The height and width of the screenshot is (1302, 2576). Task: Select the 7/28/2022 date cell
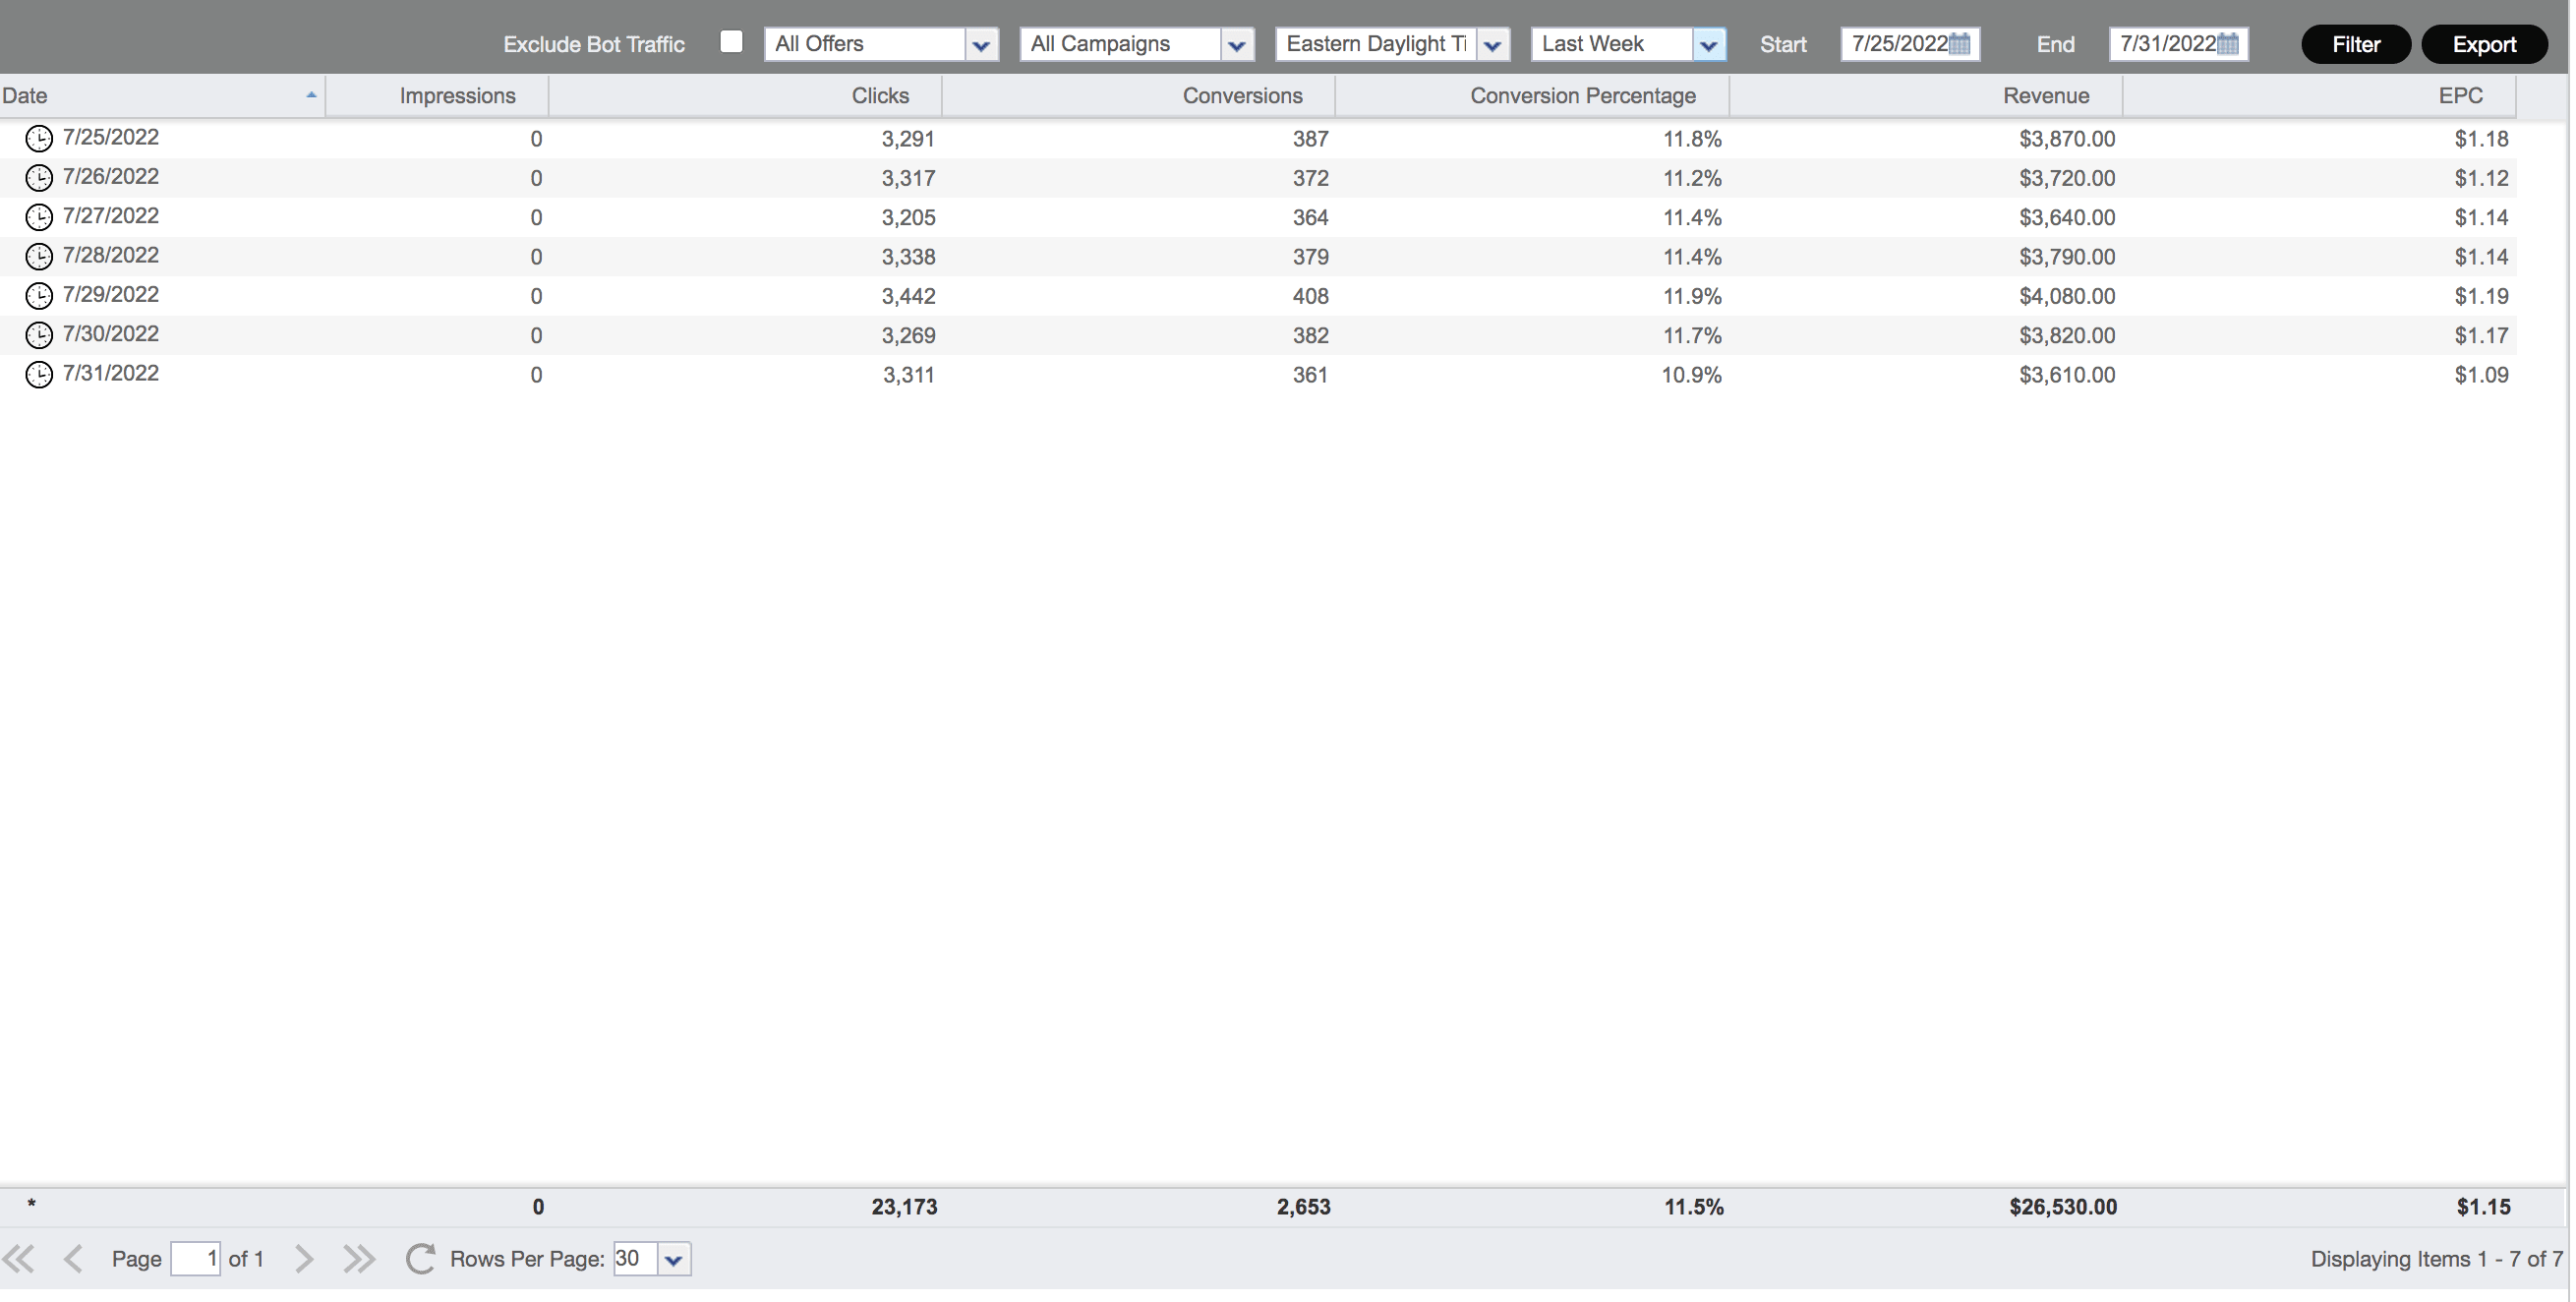point(111,256)
